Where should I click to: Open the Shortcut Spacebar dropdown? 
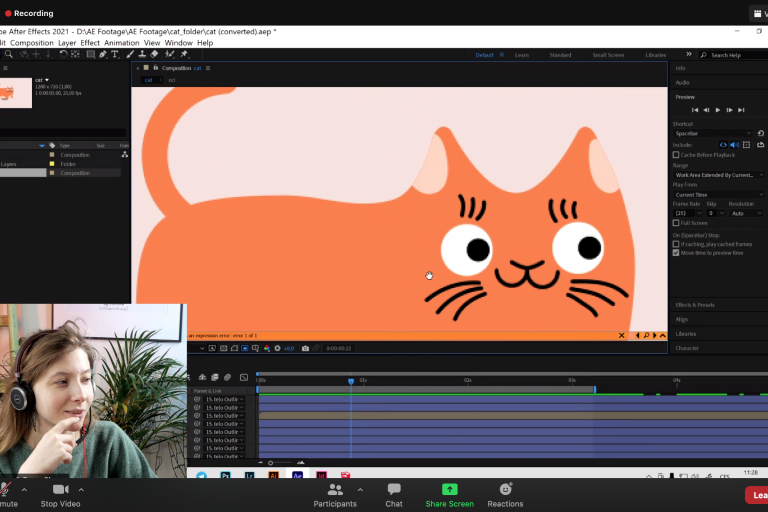tap(713, 133)
